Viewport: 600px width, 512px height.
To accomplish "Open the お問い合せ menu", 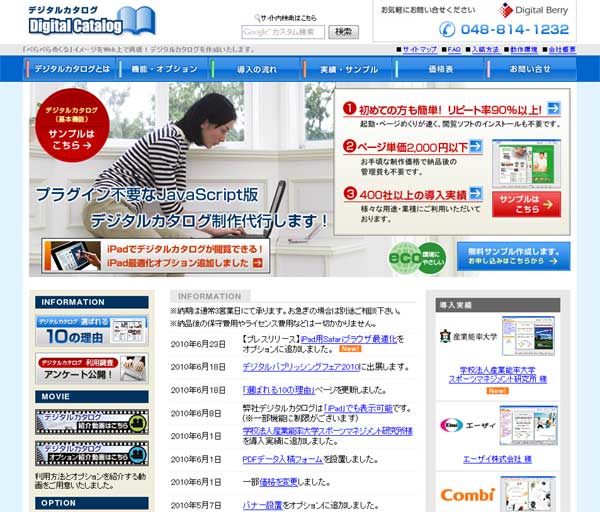I will click(x=531, y=69).
